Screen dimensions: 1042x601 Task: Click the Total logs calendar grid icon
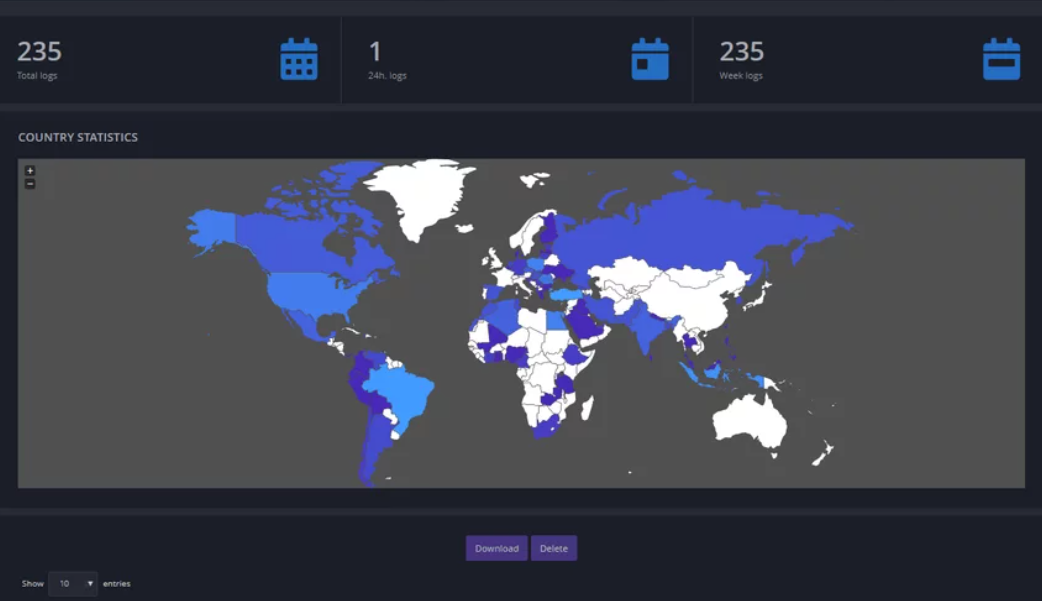298,59
